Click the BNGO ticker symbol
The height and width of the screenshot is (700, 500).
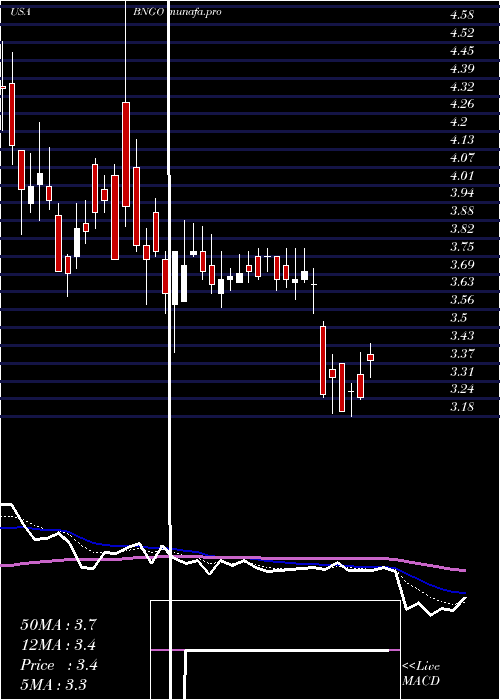150,12
